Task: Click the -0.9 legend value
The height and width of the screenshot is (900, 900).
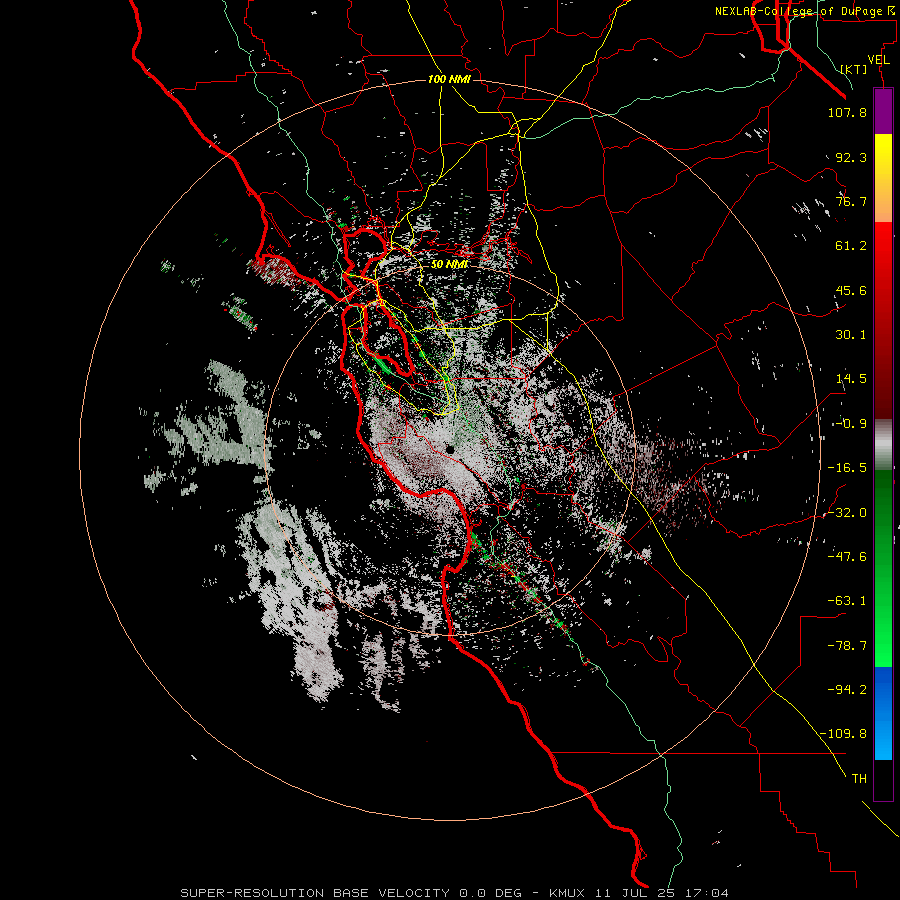Action: tap(851, 424)
